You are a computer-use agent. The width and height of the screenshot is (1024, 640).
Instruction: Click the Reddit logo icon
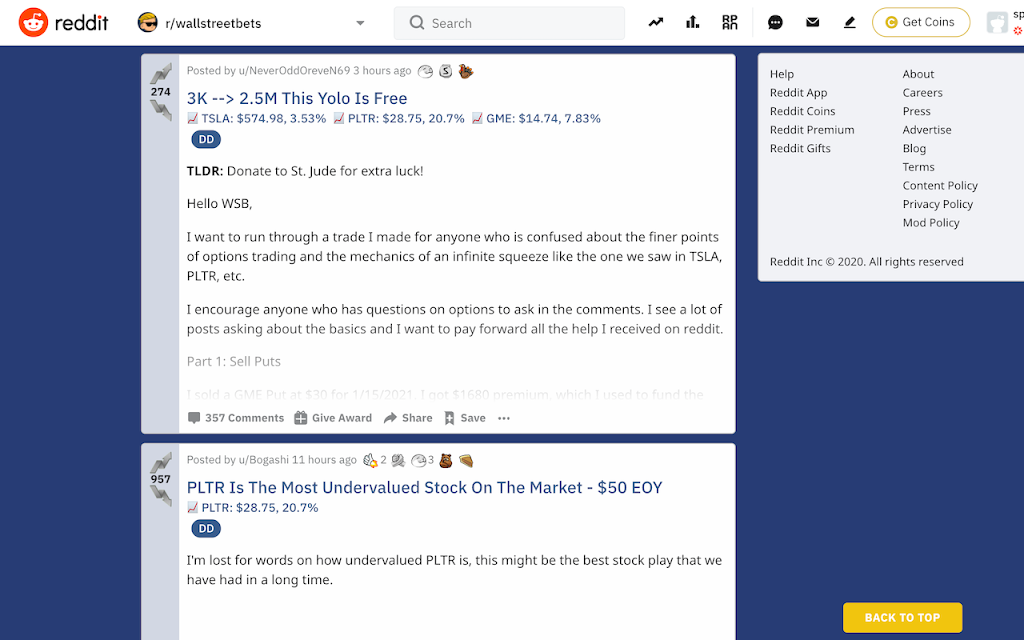pos(33,23)
